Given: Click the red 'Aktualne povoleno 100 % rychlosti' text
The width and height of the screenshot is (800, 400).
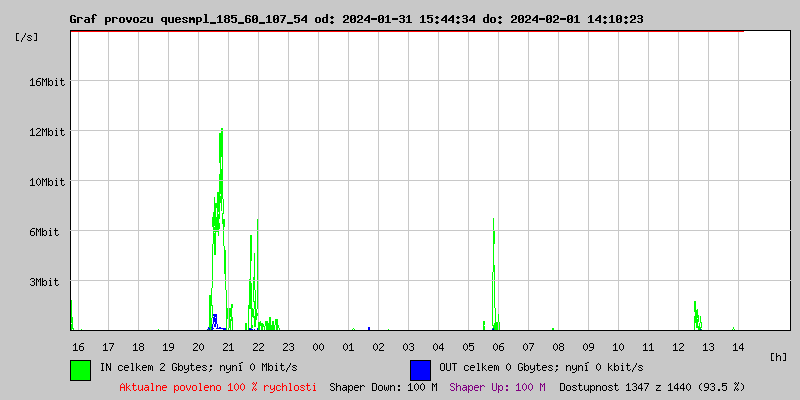Looking at the screenshot, I should tap(218, 386).
